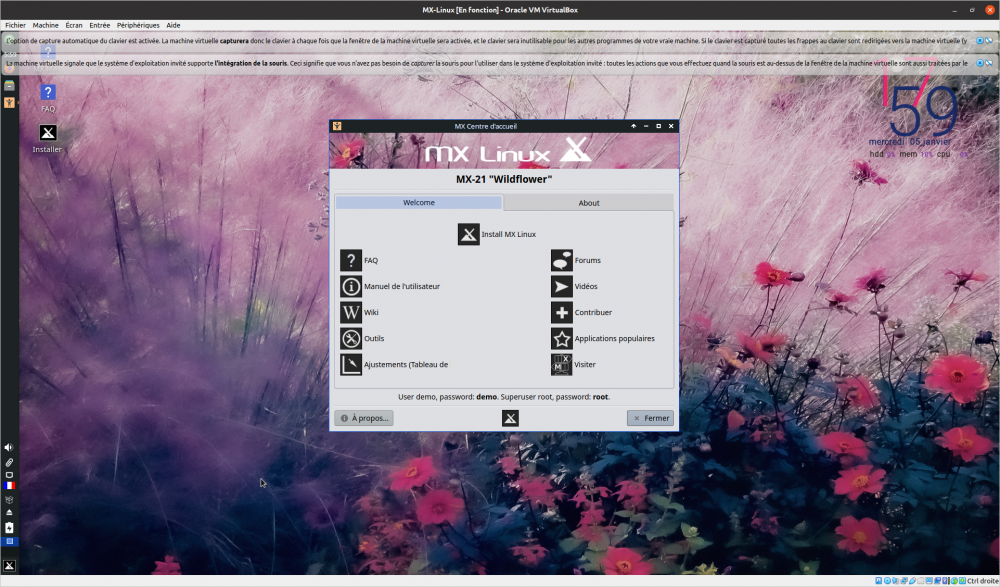Switch to the About tab
1000x587 pixels.
pos(589,203)
